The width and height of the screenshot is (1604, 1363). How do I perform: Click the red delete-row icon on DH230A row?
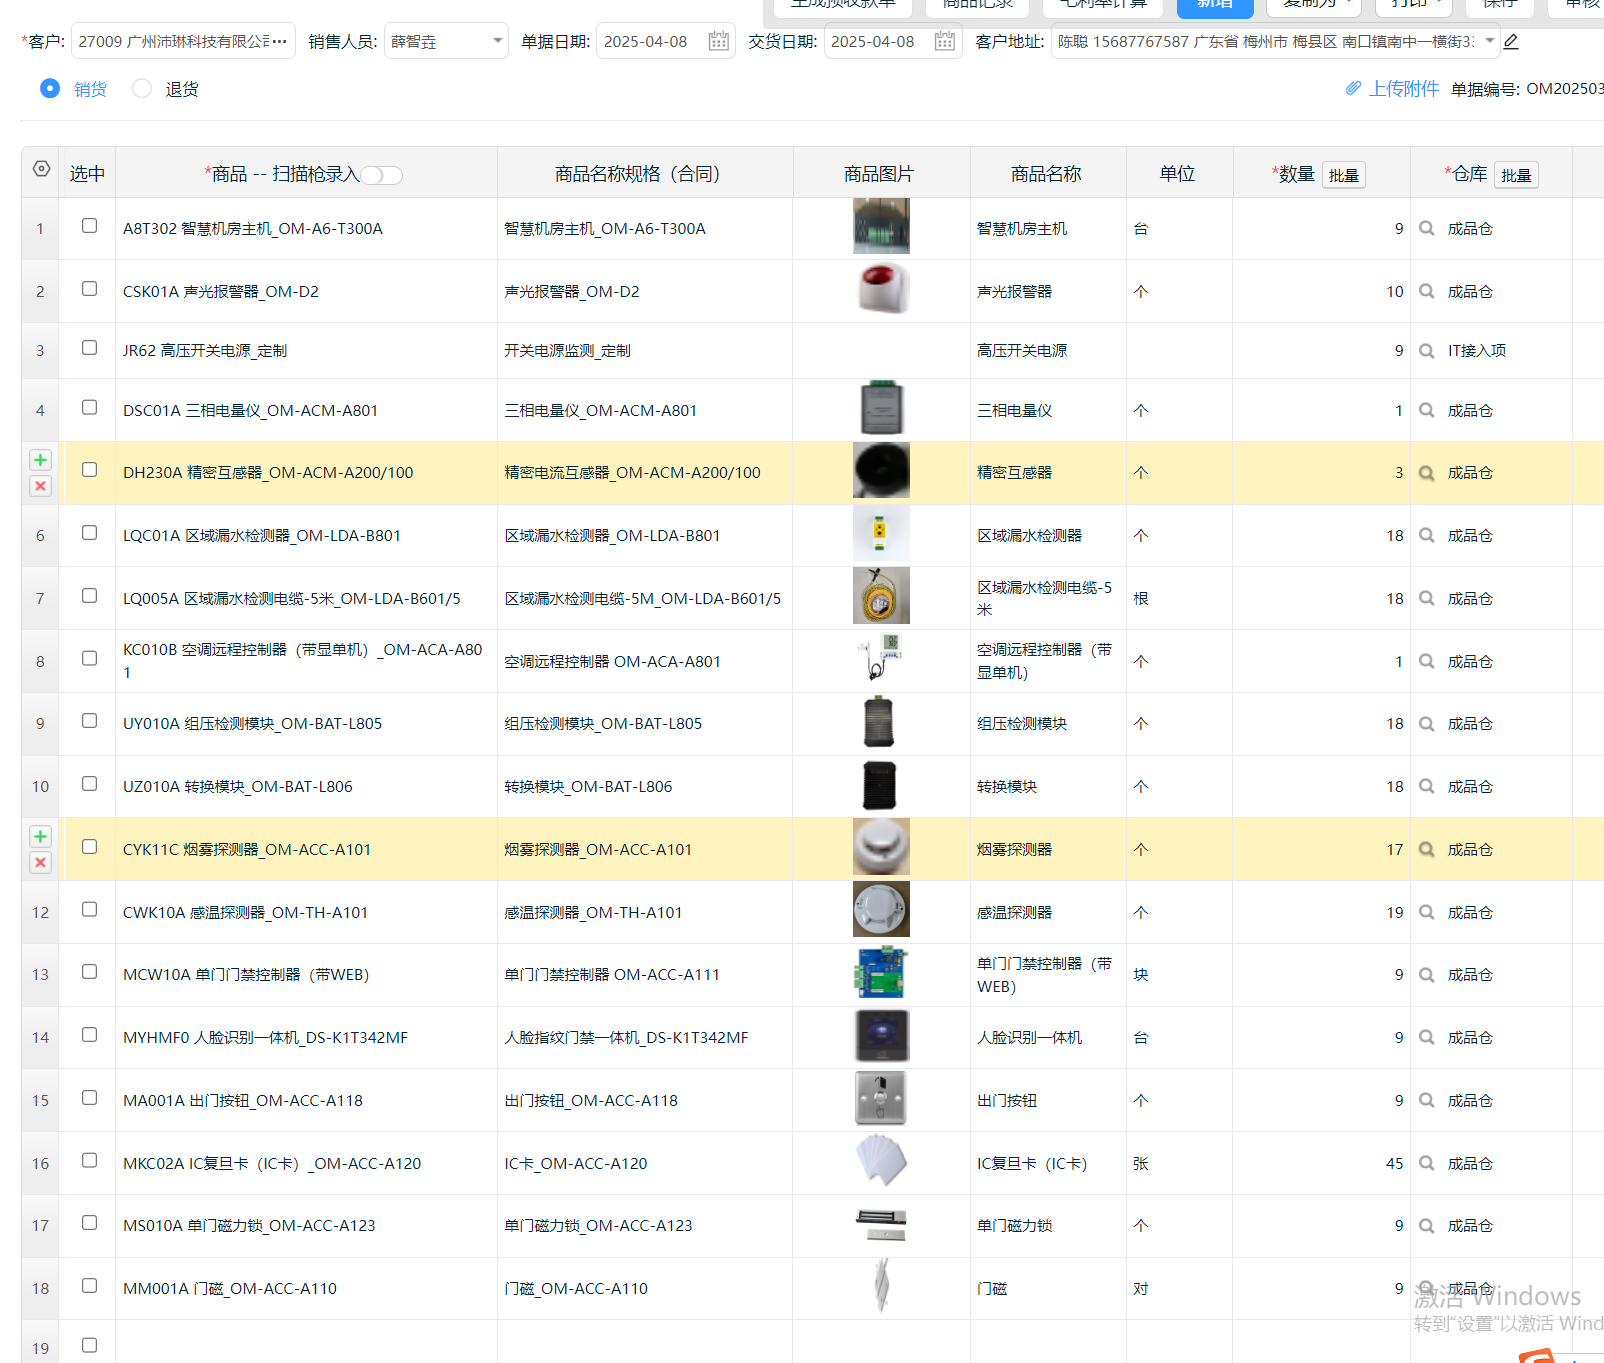(40, 486)
